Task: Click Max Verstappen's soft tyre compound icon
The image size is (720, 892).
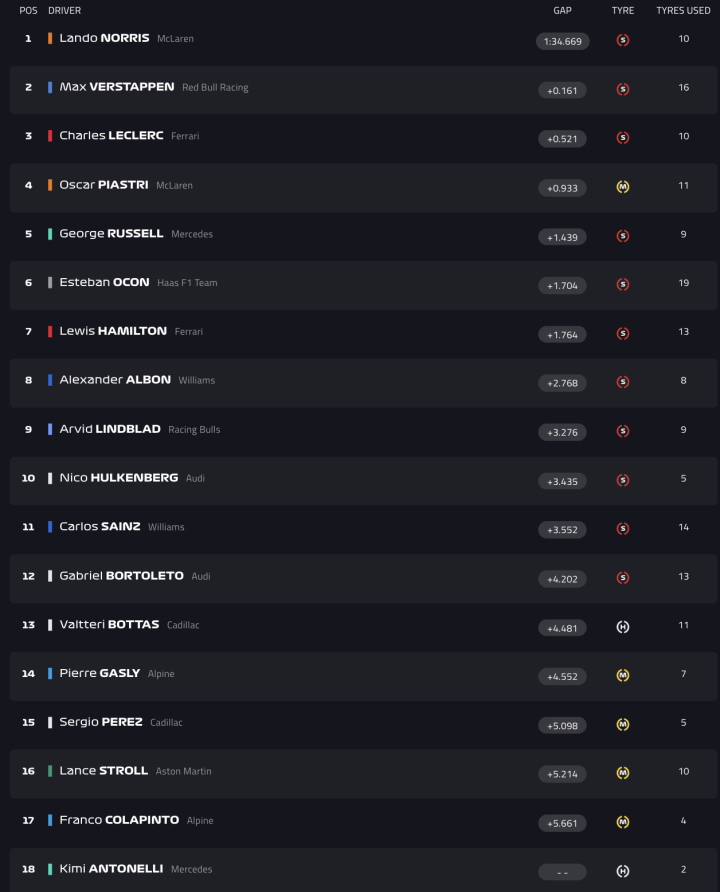Action: 623,90
